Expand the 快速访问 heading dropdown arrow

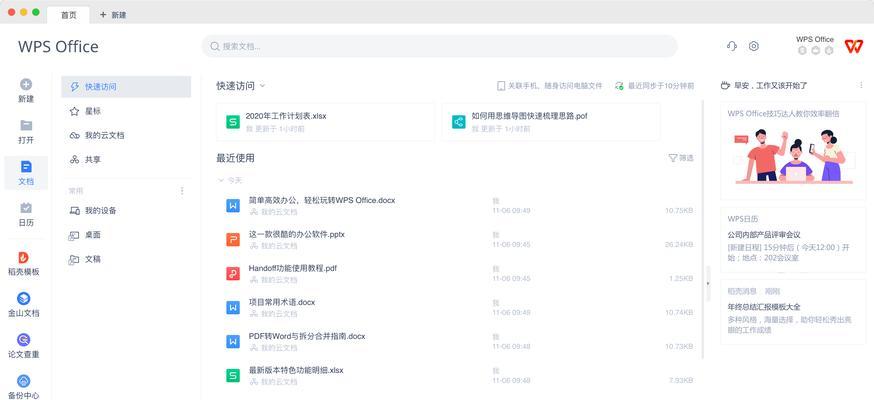click(x=263, y=86)
